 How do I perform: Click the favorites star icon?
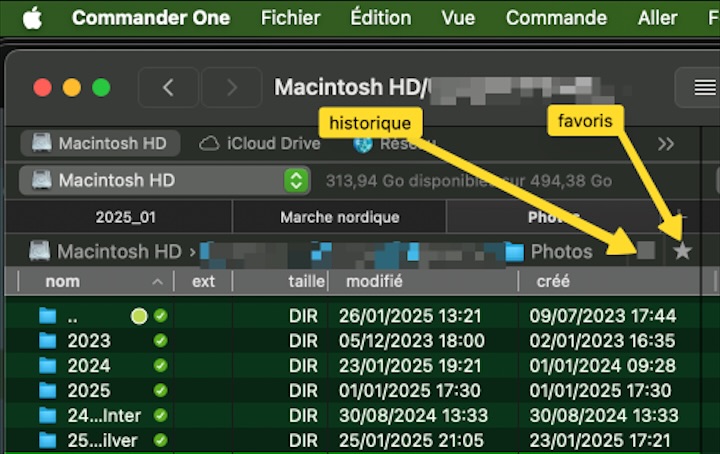coord(682,251)
